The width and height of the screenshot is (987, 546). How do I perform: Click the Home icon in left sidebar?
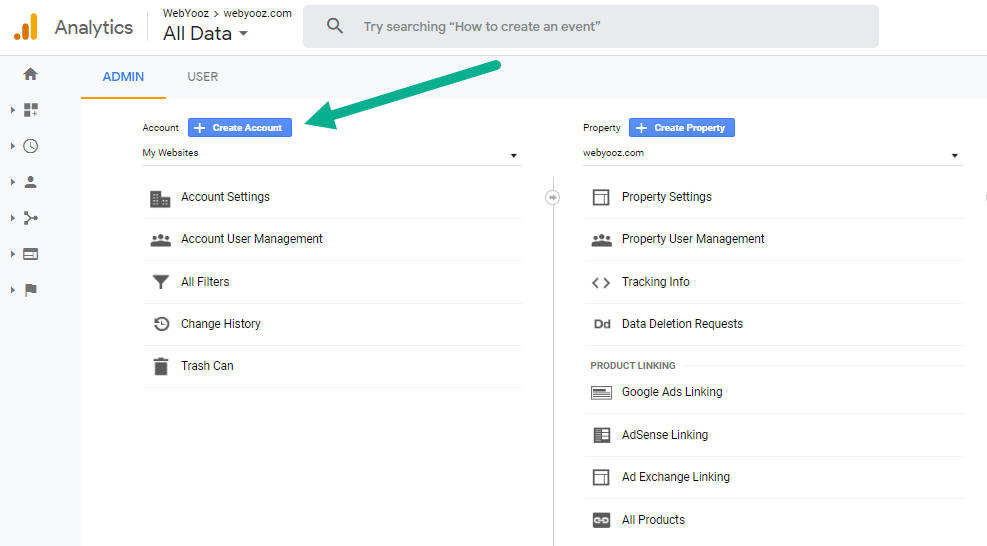point(30,74)
